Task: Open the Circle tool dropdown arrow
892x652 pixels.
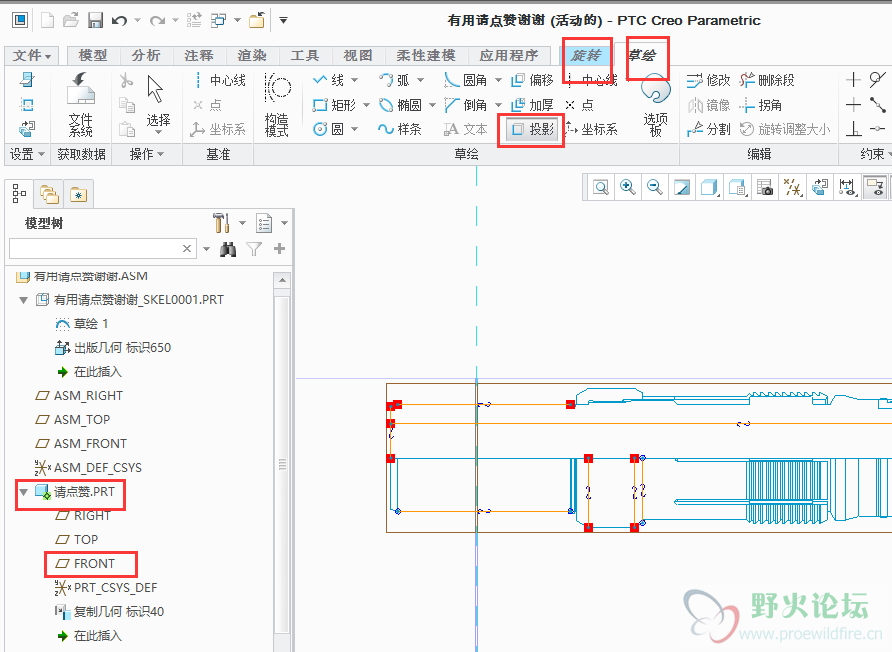Action: coord(354,130)
